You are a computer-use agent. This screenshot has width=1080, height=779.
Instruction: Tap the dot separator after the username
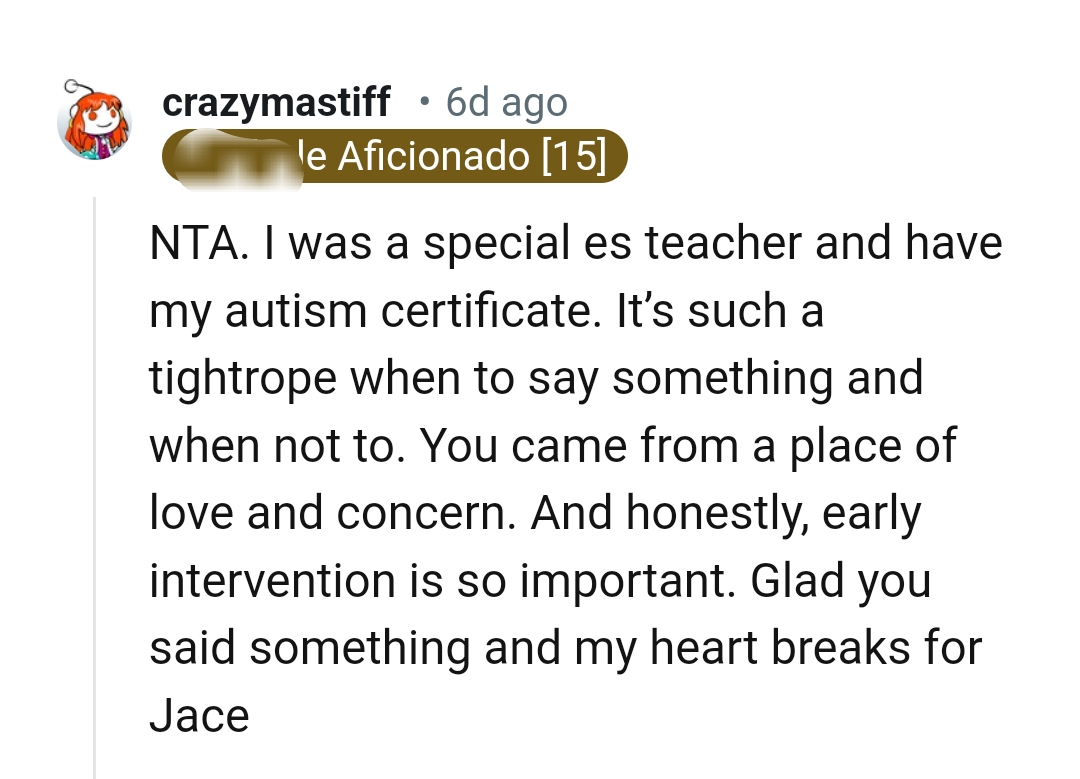[x=424, y=101]
